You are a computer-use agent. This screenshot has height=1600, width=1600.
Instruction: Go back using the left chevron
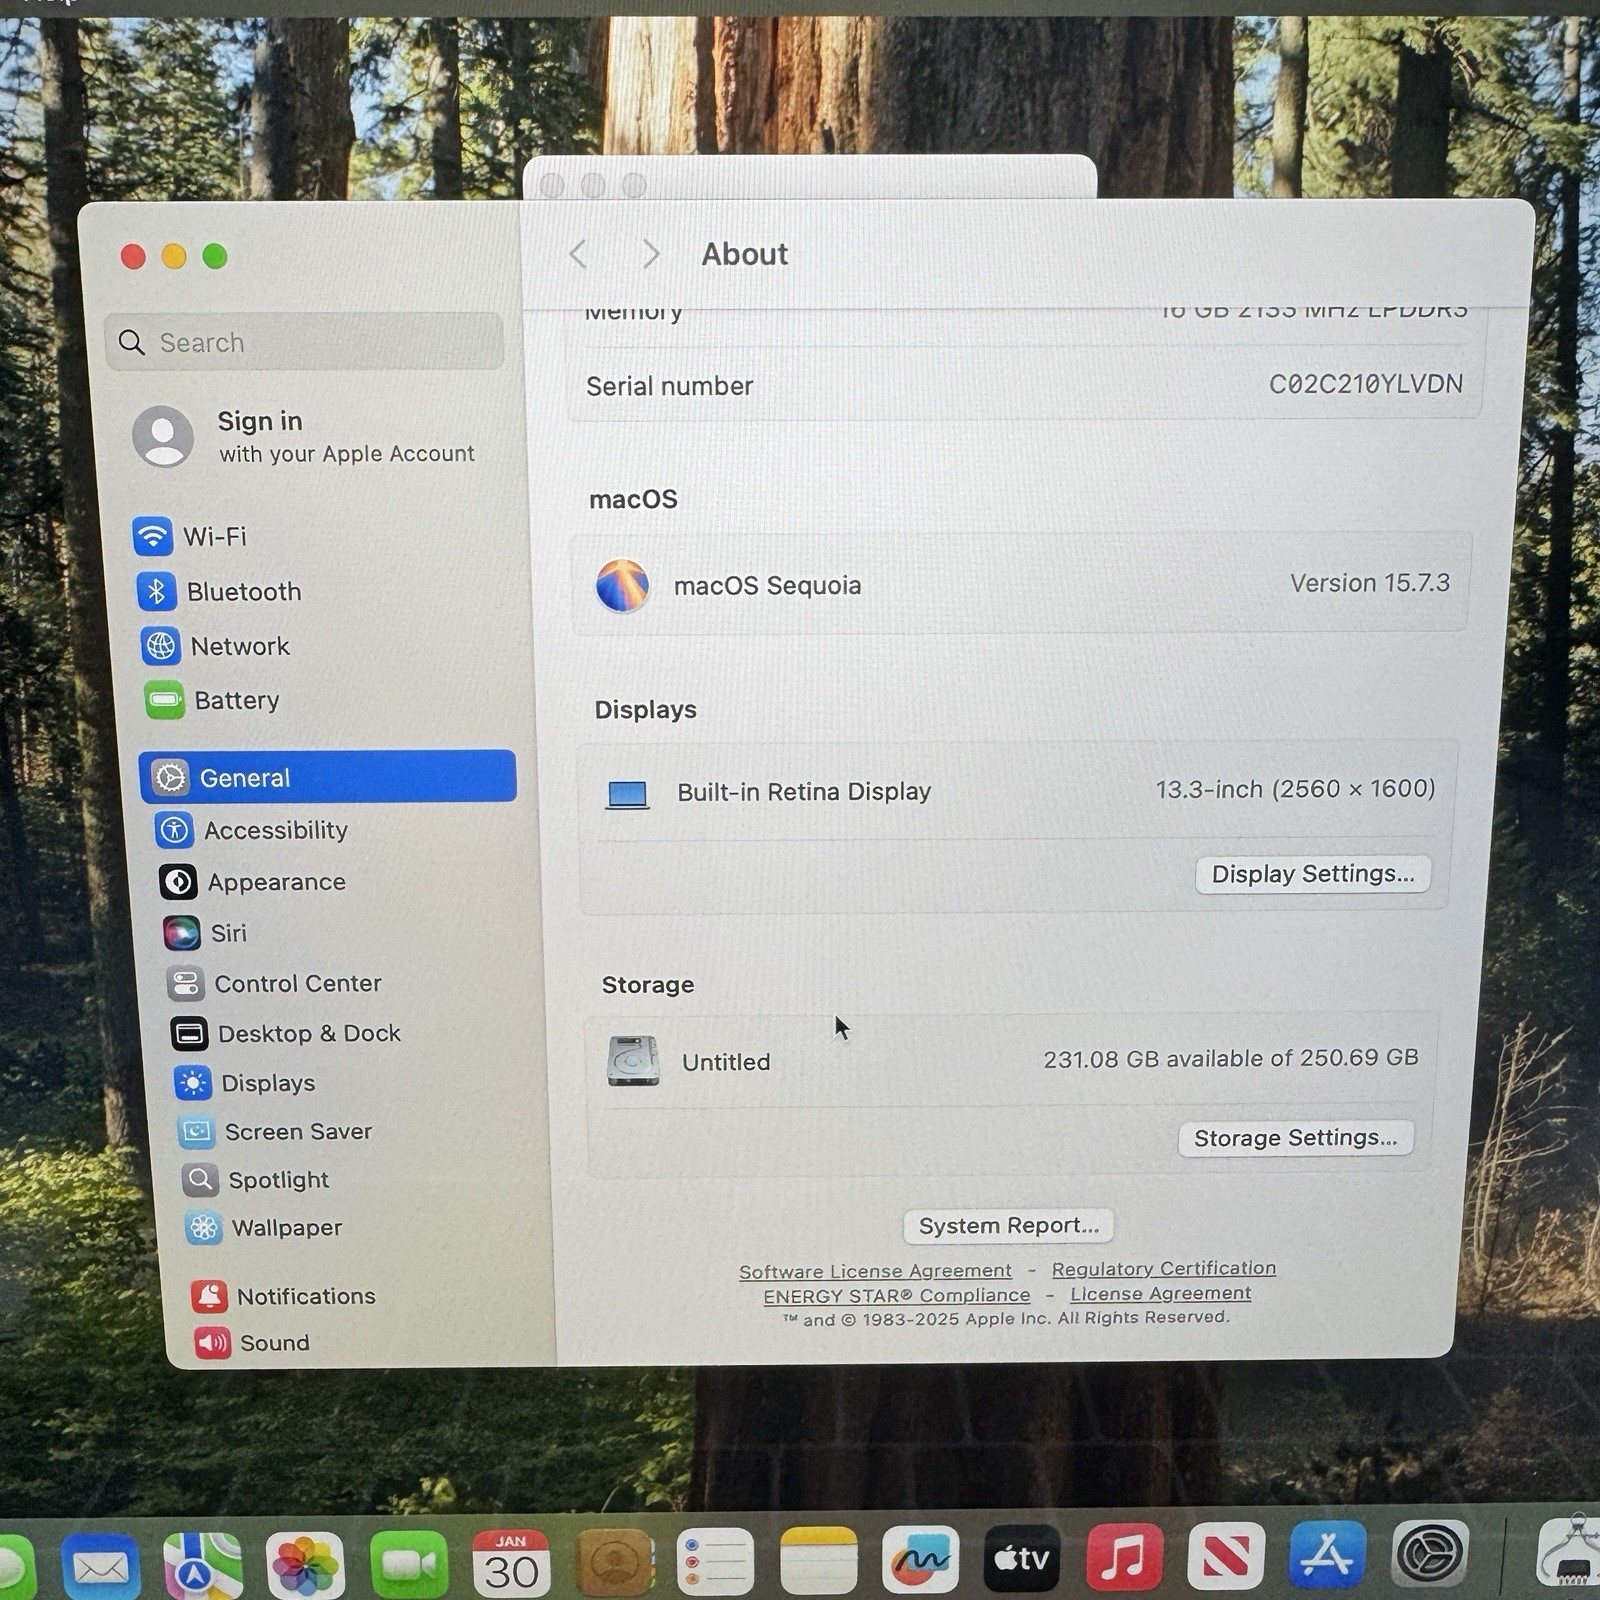tap(578, 254)
